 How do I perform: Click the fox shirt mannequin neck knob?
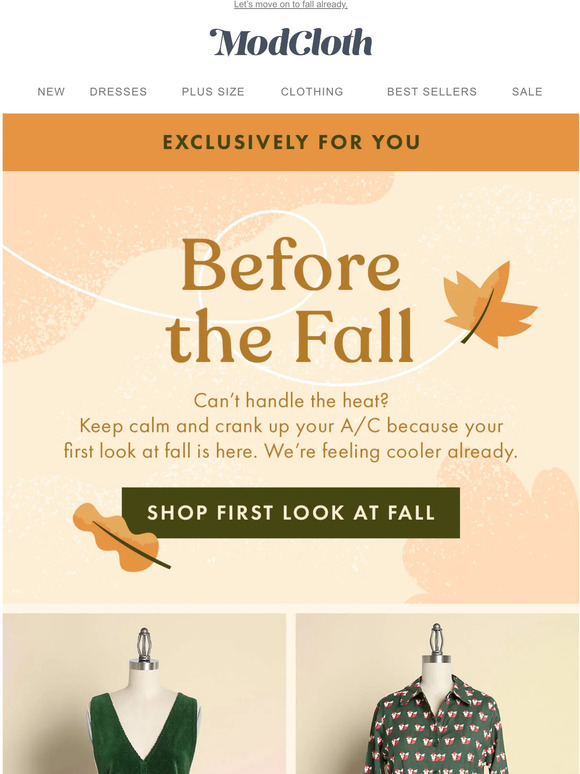[x=436, y=643]
